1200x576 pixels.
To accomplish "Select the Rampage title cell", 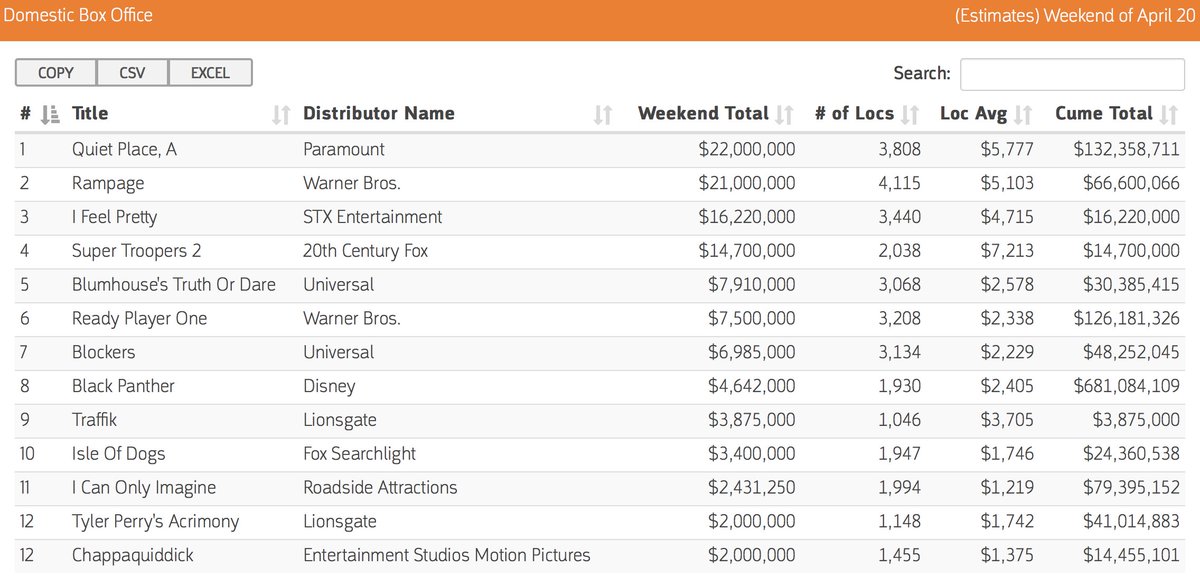I will (108, 184).
